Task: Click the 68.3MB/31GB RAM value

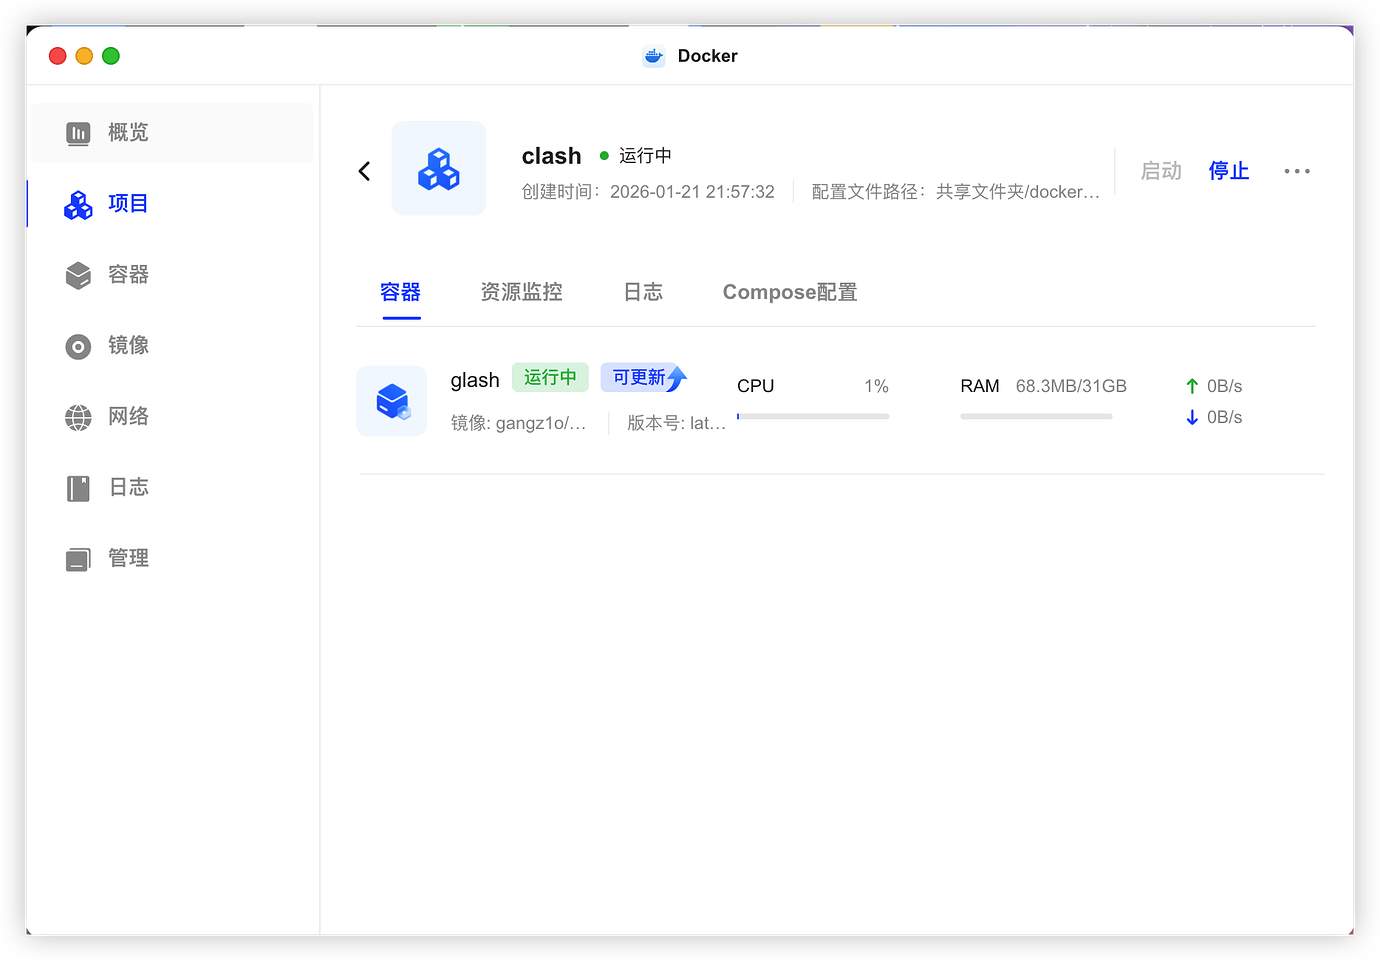Action: (1071, 386)
